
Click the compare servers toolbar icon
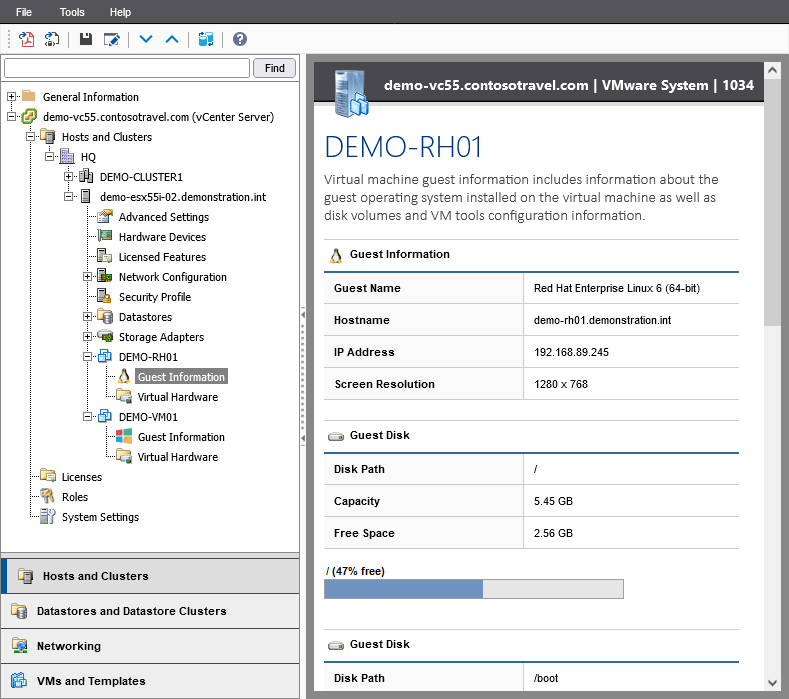pyautogui.click(x=206, y=39)
